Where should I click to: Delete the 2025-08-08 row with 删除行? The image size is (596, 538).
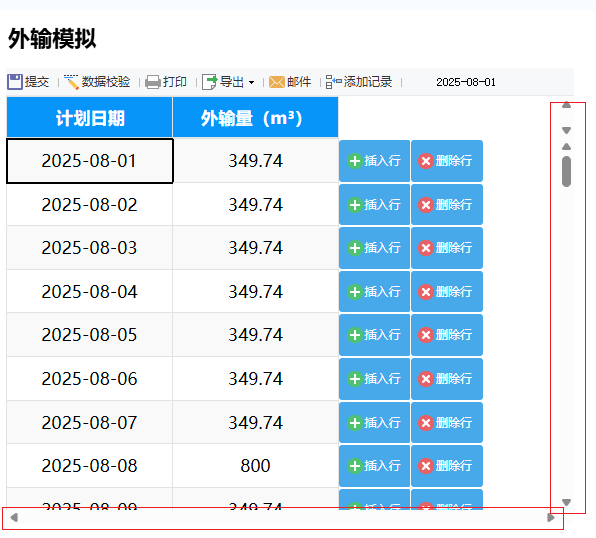pyautogui.click(x=447, y=466)
